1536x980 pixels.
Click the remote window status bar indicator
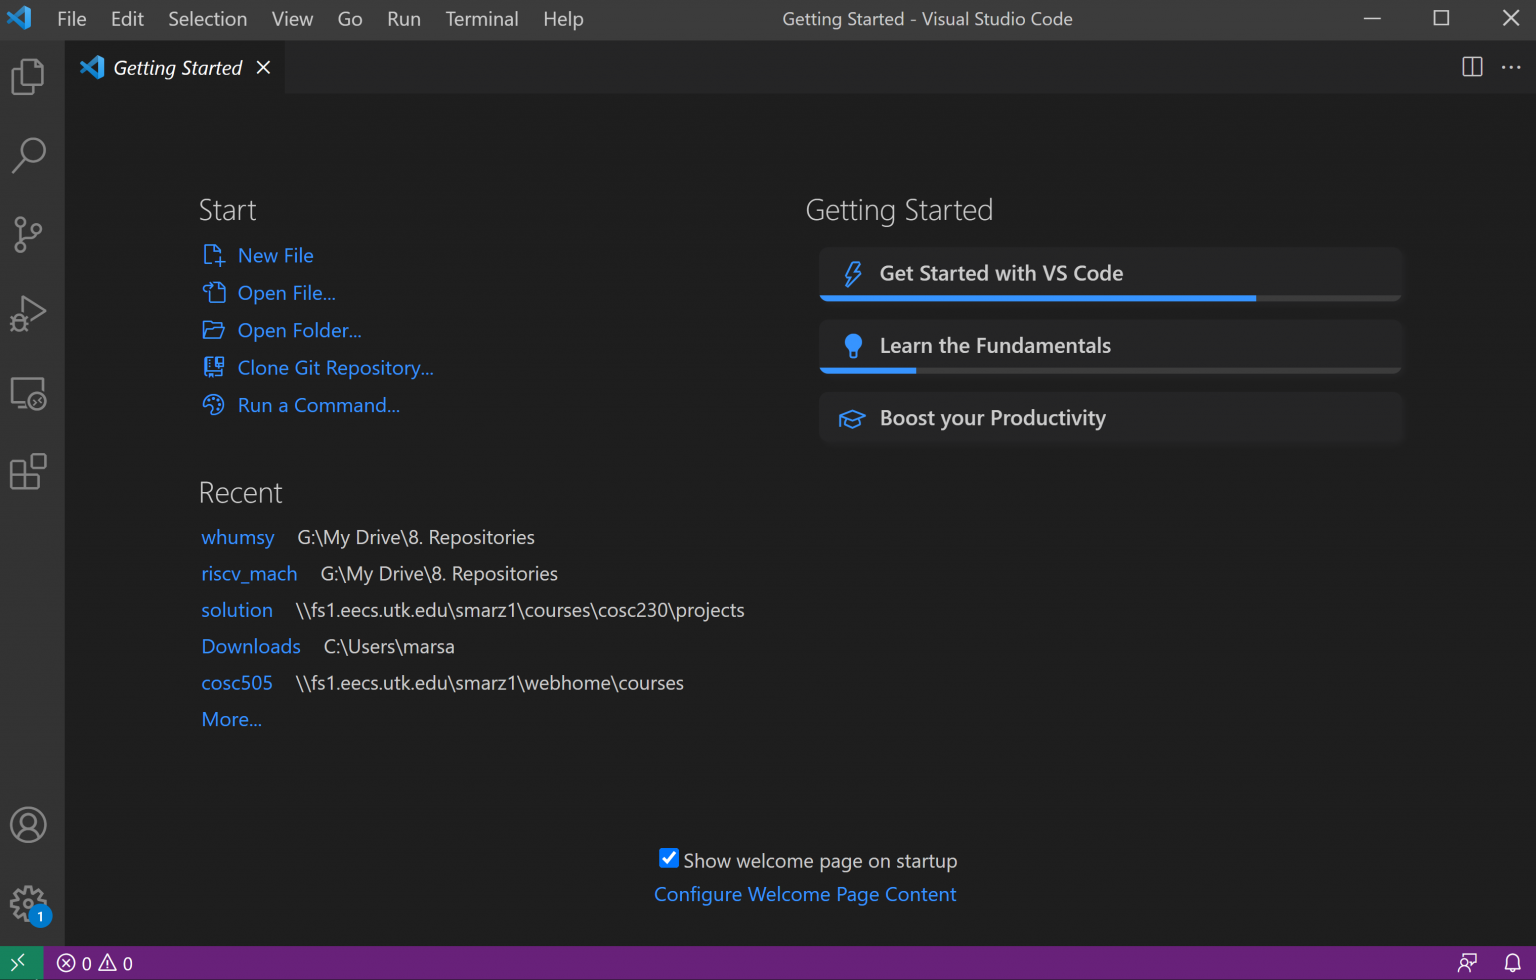coord(20,963)
